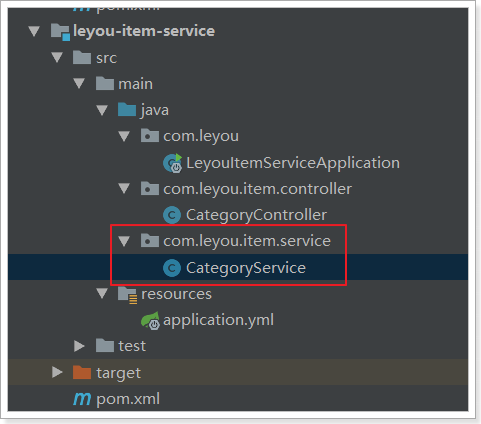Click the CategoryController class icon
The width and height of the screenshot is (481, 424).
(172, 215)
